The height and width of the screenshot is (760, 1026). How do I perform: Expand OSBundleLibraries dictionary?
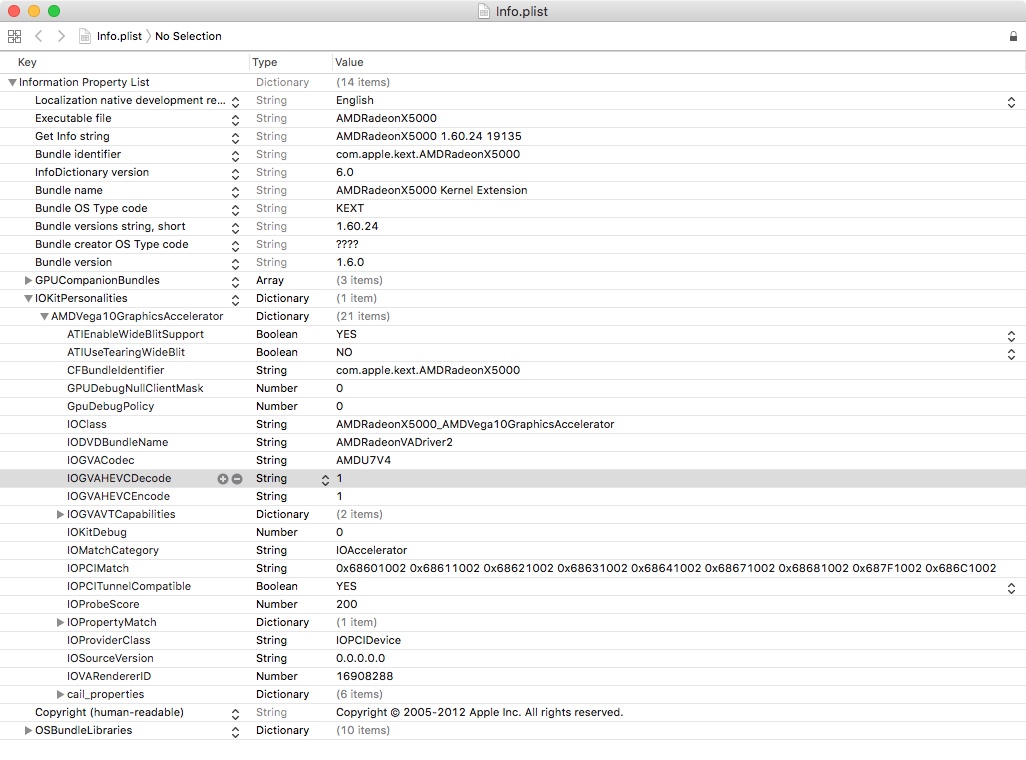[28, 731]
